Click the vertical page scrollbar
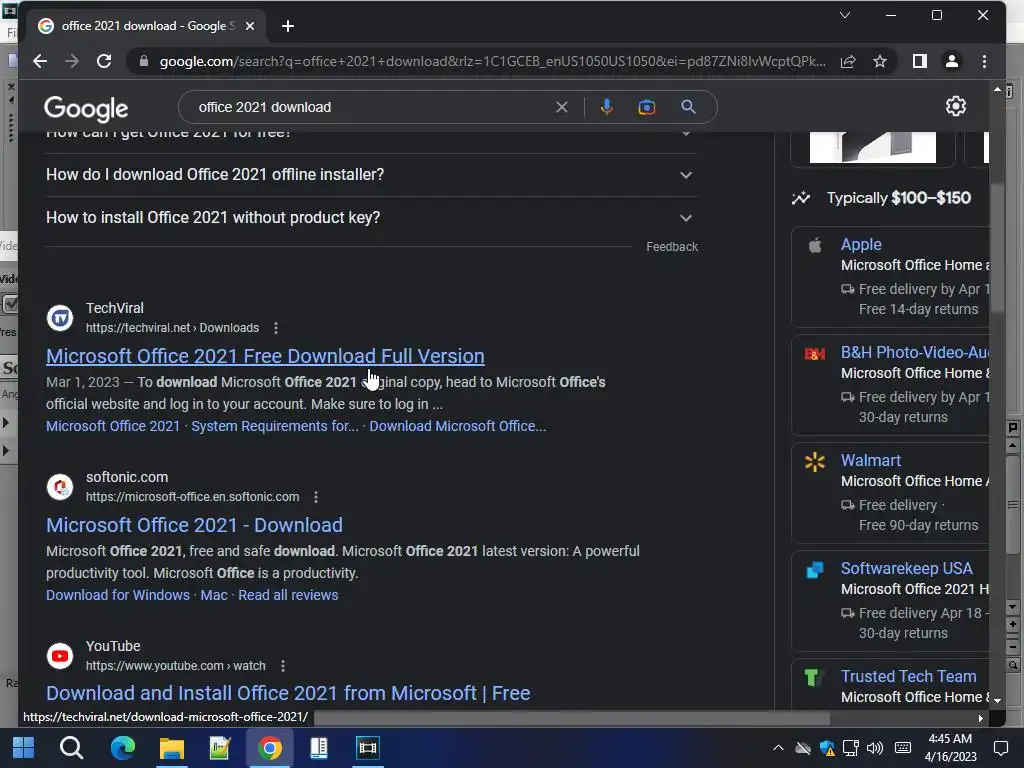Image resolution: width=1024 pixels, height=768 pixels. (997, 248)
